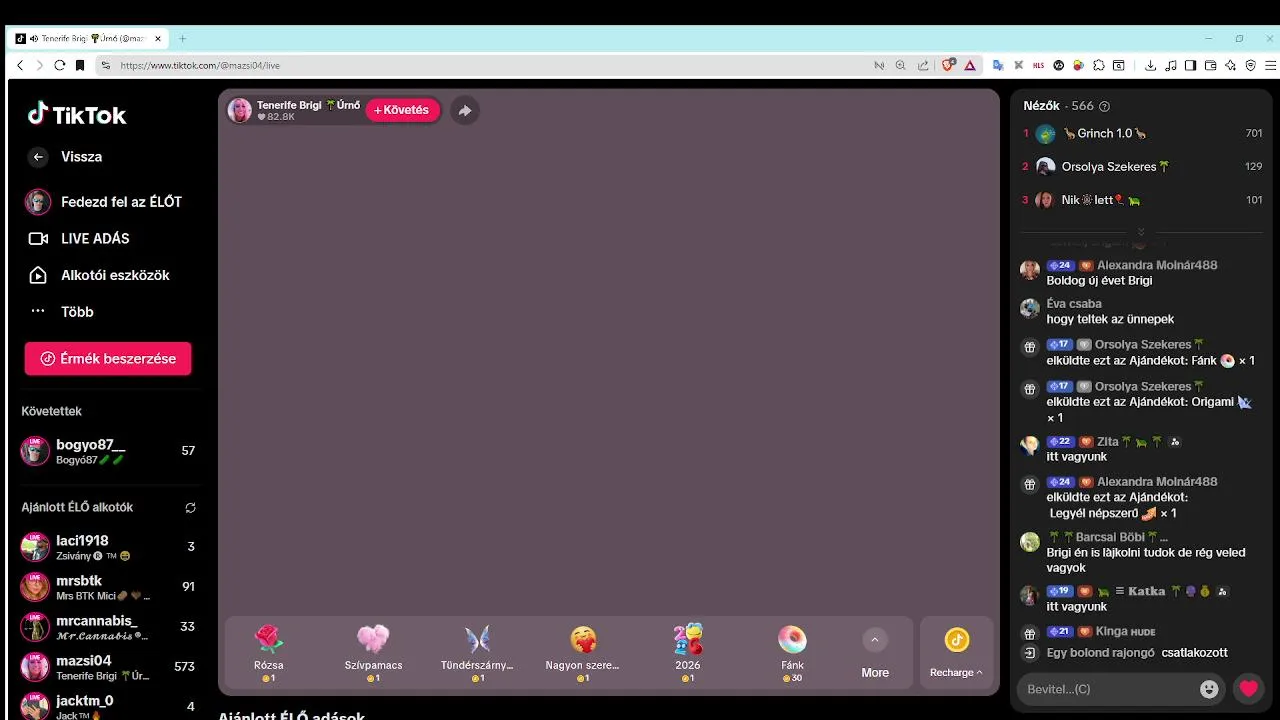Click the Érmék beszerzése button
The width and height of the screenshot is (1280, 720).
tap(108, 359)
